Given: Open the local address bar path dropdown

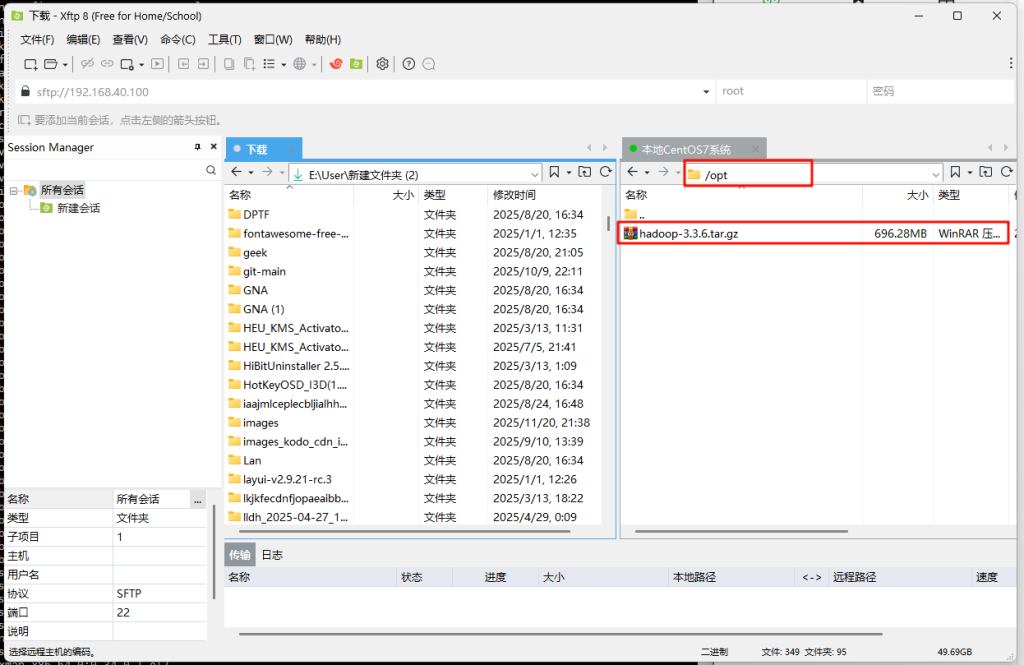Looking at the screenshot, I should [534, 171].
